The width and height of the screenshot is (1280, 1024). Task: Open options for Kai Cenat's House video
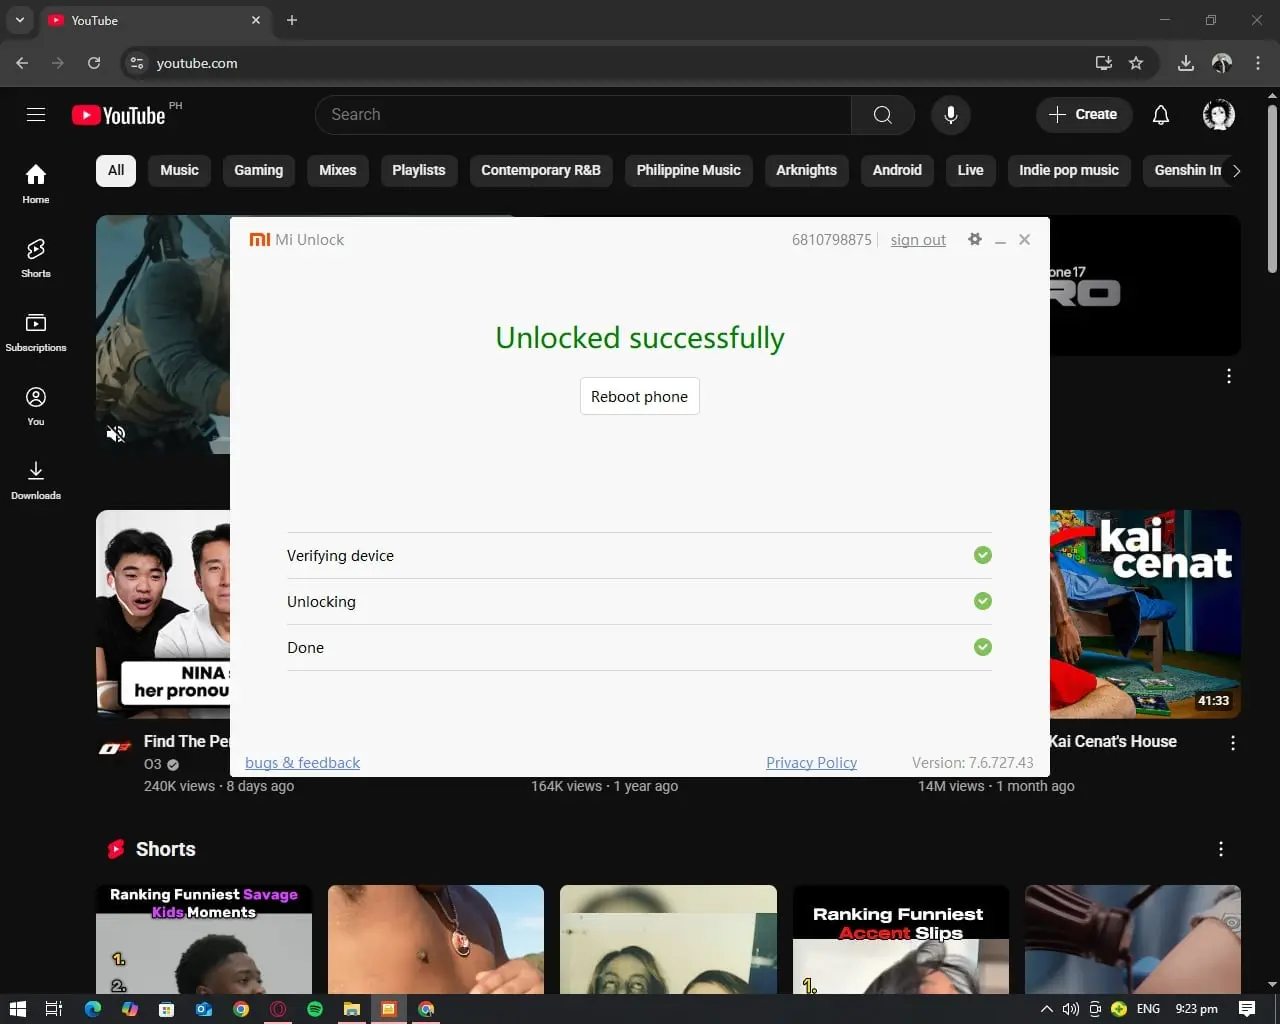pyautogui.click(x=1233, y=743)
